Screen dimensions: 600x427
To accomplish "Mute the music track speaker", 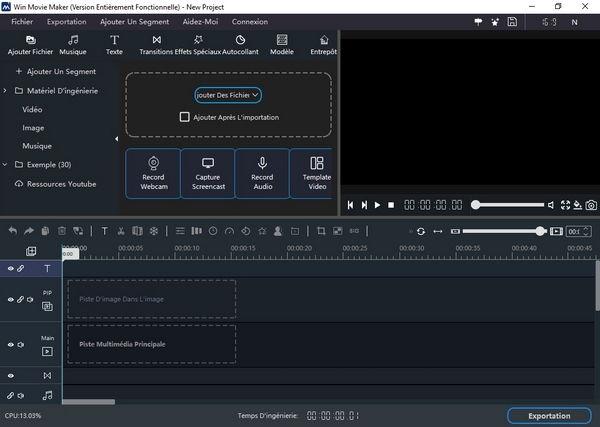I will pyautogui.click(x=21, y=396).
